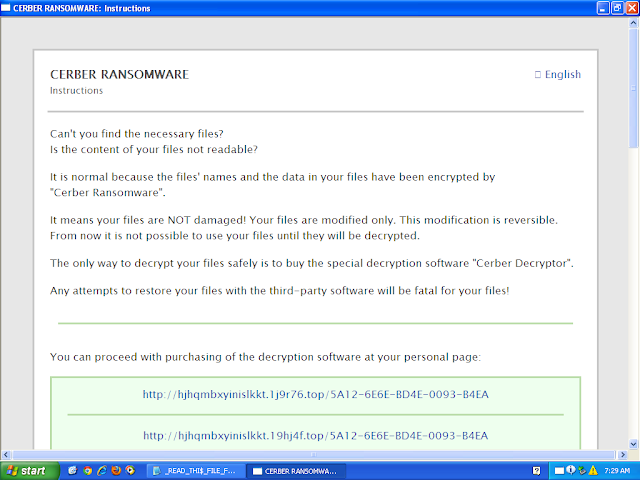Click the 19hj4f.top personal page link
The height and width of the screenshot is (480, 640).
point(316,436)
